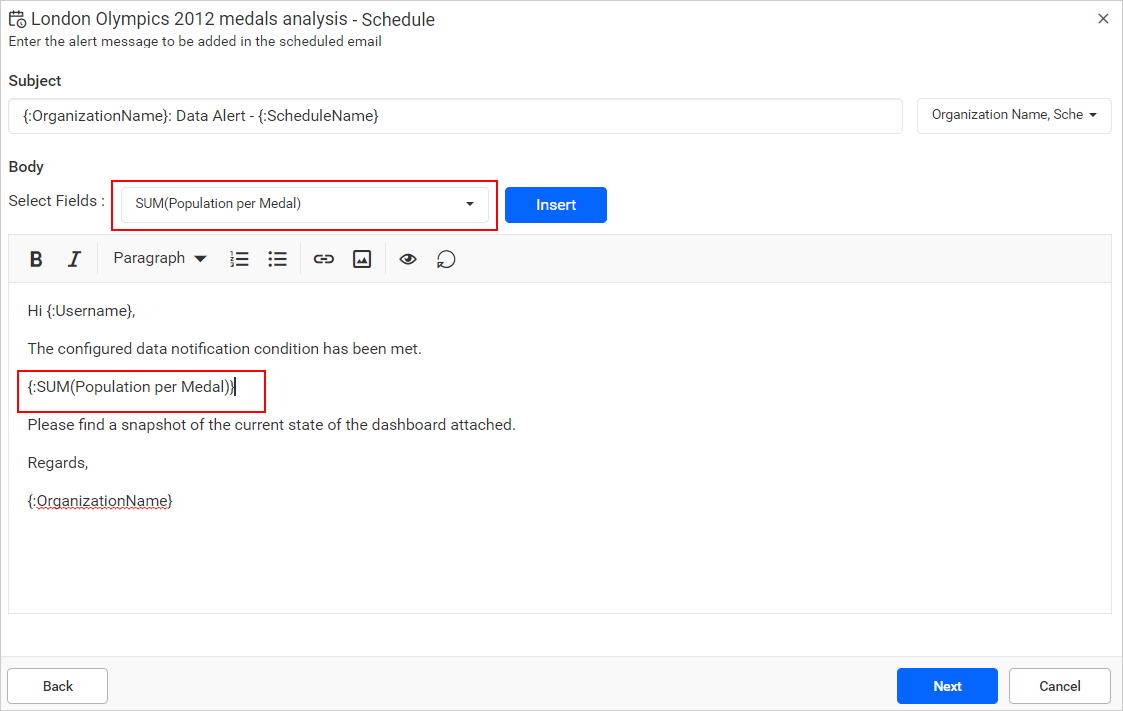Go Back to the previous step
The width and height of the screenshot is (1123, 711).
[57, 685]
